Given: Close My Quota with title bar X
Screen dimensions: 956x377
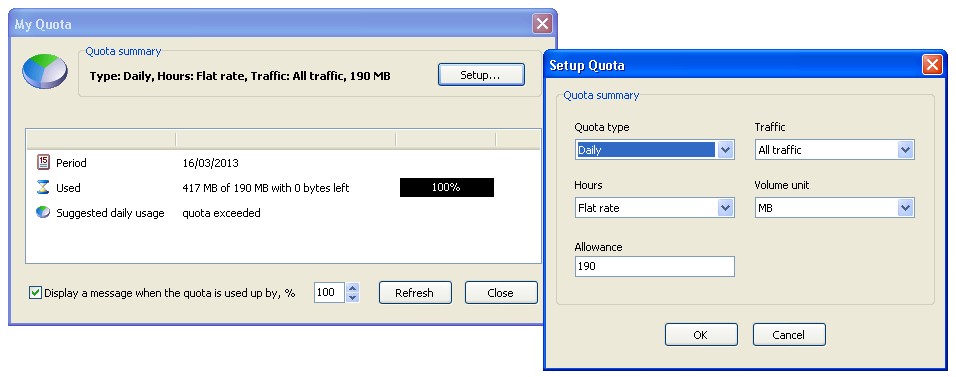Looking at the screenshot, I should tap(542, 24).
